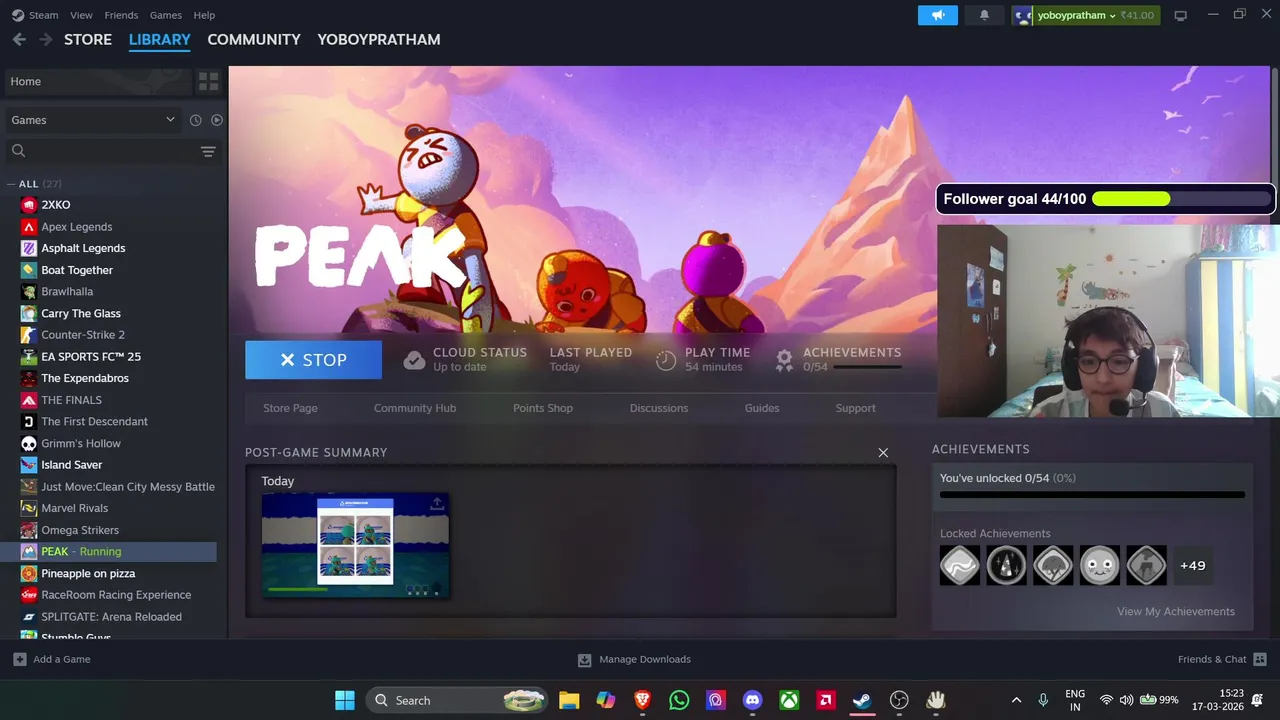The width and height of the screenshot is (1280, 720).
Task: Open the Help menu
Action: (x=204, y=15)
